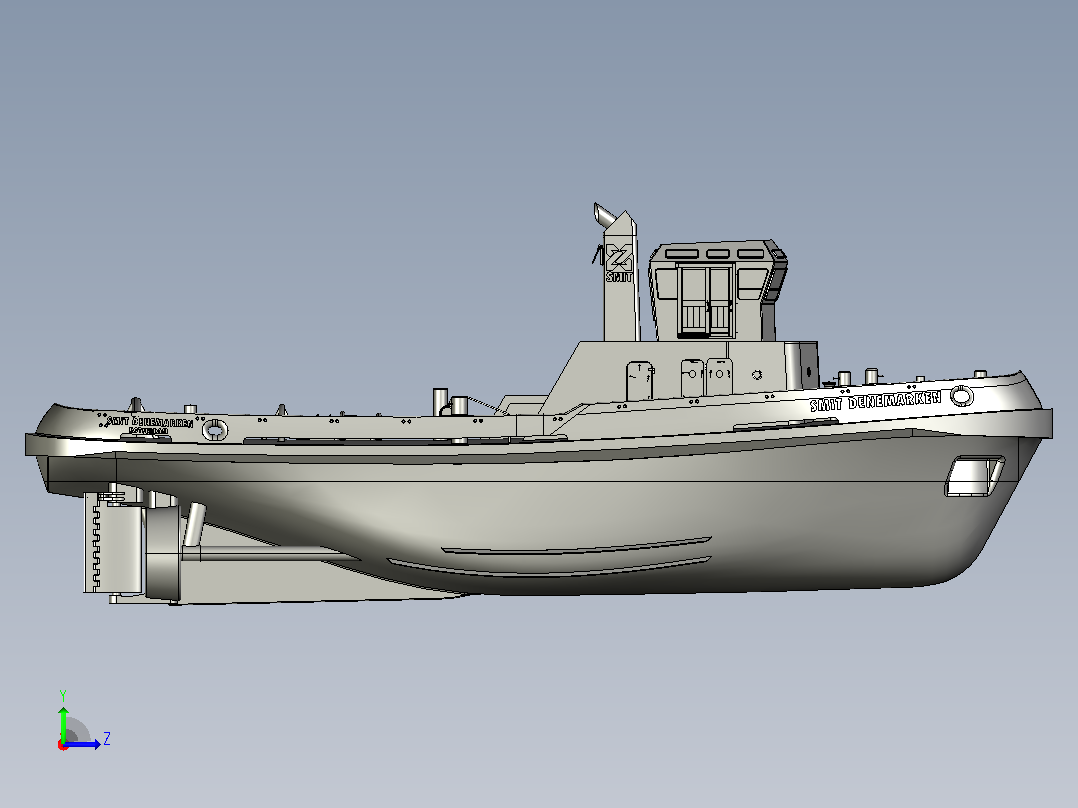Screen dimensions: 1078x808
Task: Click the Z label next to the triad
Action: (x=107, y=739)
